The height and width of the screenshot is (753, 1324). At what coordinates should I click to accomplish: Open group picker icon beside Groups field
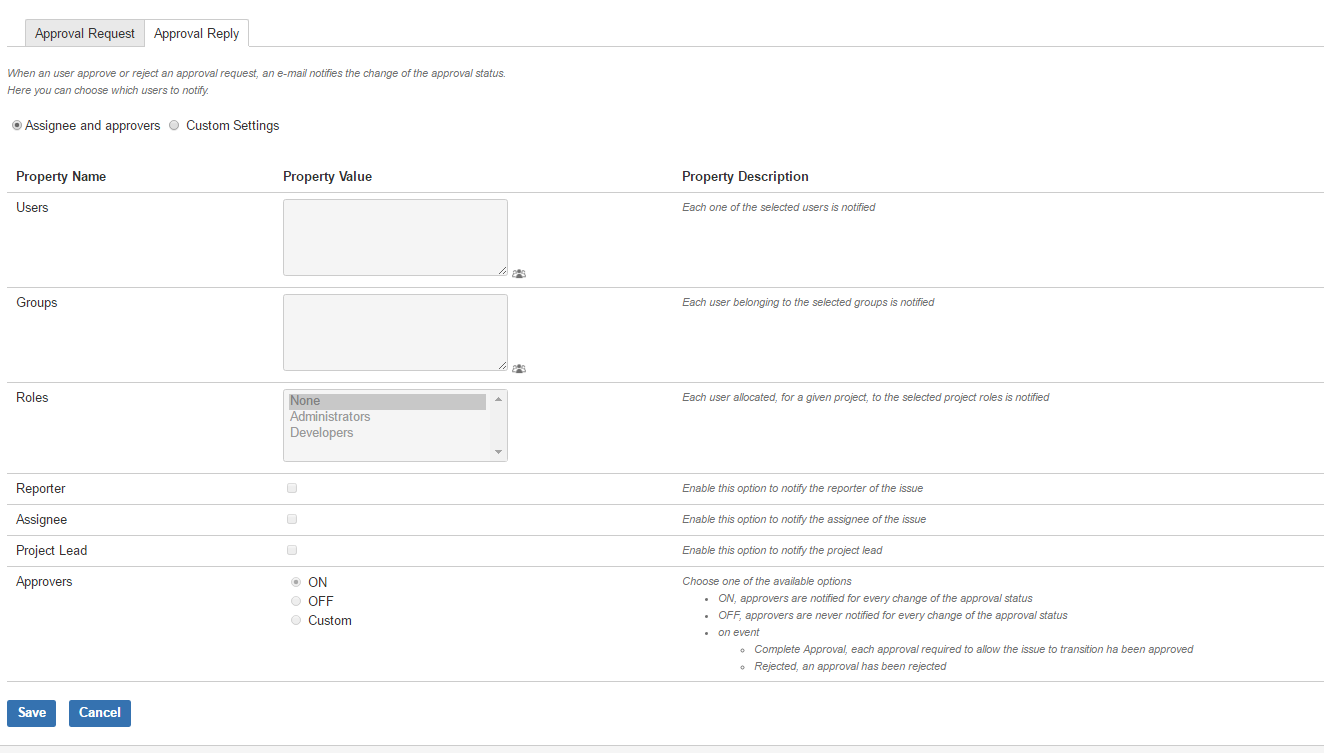tap(519, 368)
